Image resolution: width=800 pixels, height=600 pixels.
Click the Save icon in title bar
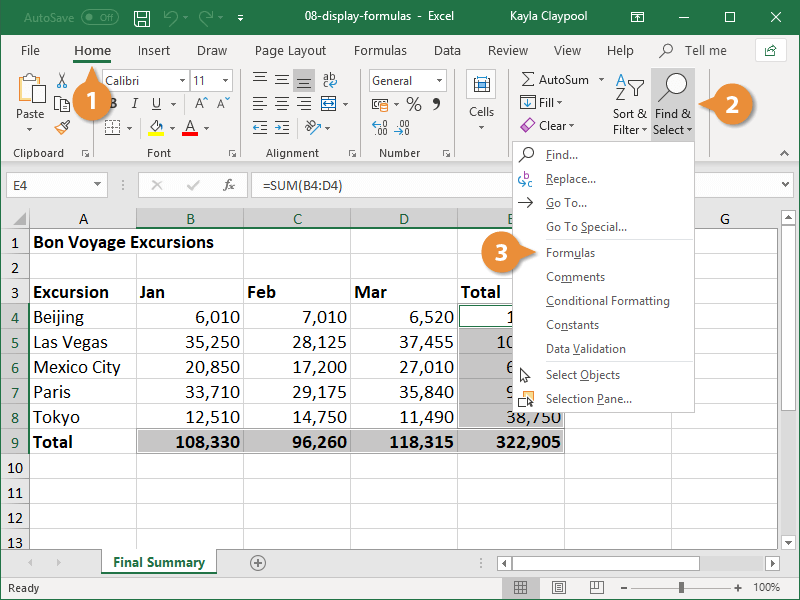tap(142, 18)
